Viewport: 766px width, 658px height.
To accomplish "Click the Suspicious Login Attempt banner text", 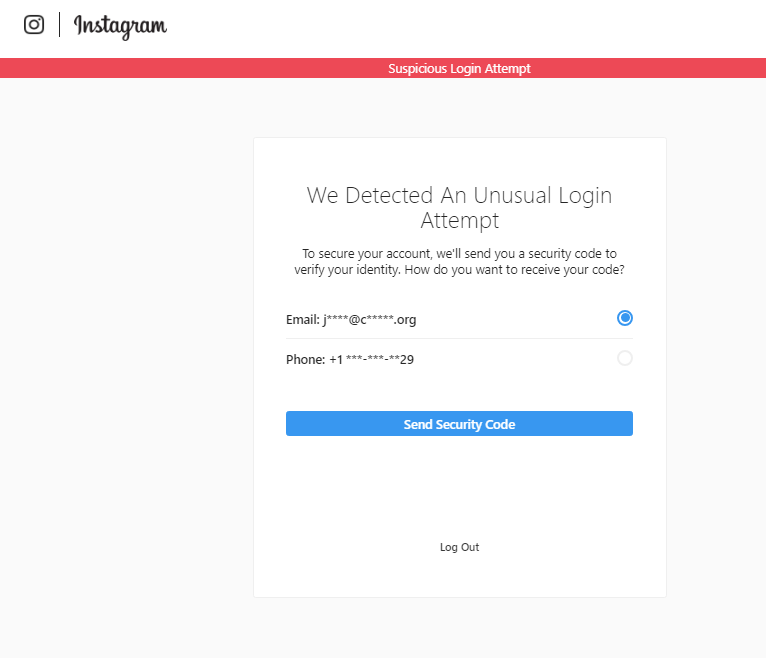I will click(459, 69).
